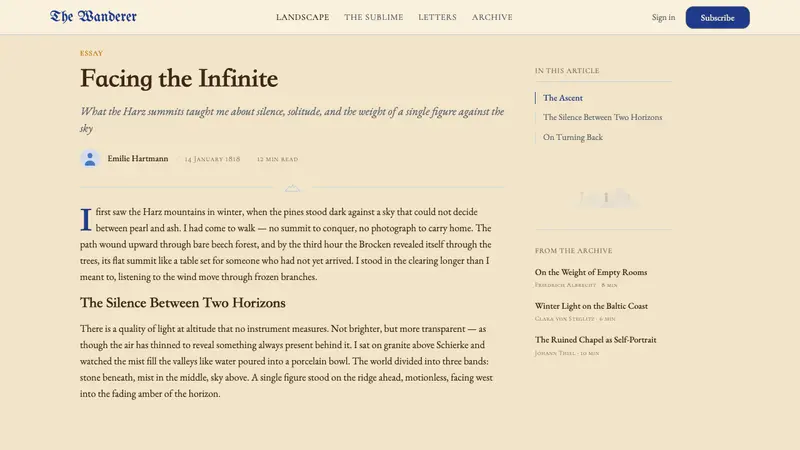The width and height of the screenshot is (800, 450).
Task: Jump to The Silence Between Two Horizons
Action: coord(603,117)
